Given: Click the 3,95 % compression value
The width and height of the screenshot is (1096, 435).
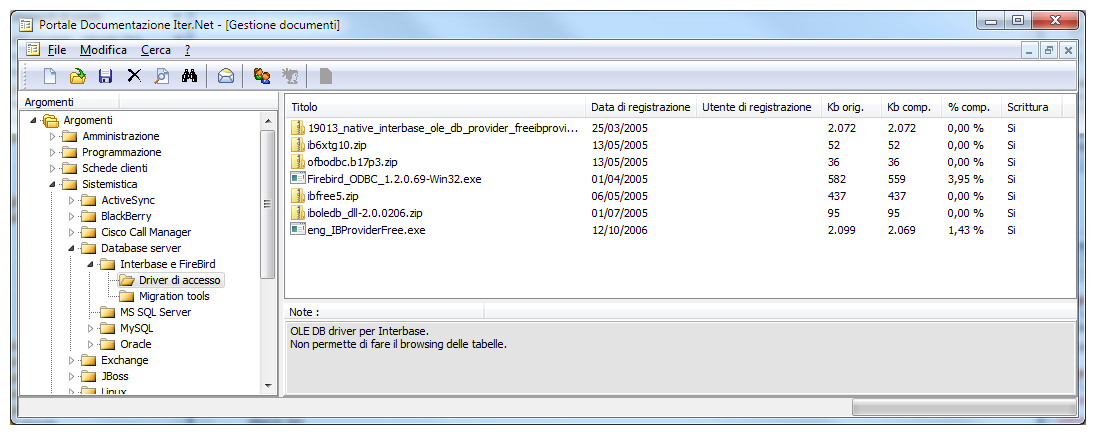Looking at the screenshot, I should (x=965, y=179).
